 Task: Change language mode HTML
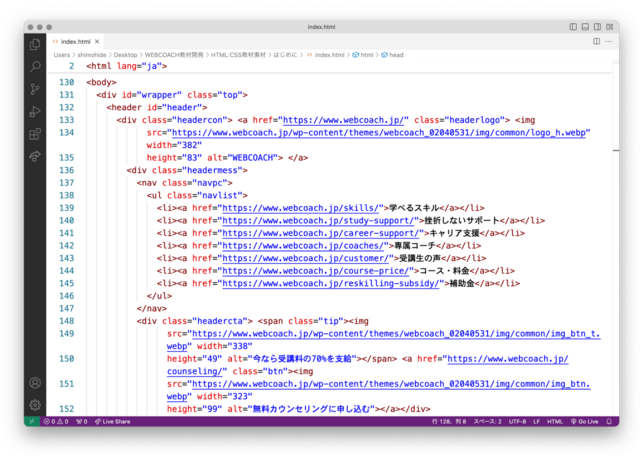[555, 421]
